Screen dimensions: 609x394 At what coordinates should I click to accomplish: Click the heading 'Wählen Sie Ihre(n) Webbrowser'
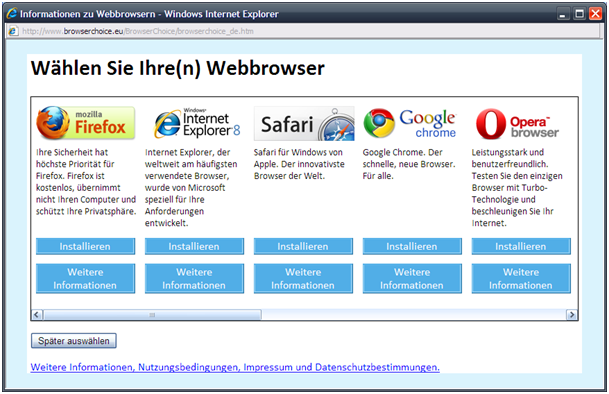point(177,68)
